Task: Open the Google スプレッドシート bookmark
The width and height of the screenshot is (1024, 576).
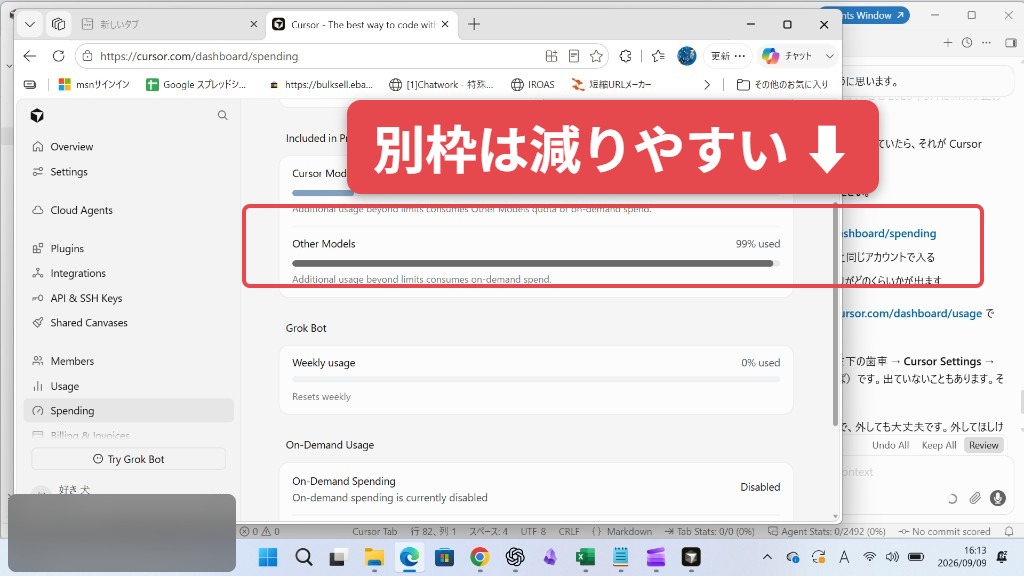Action: 196,84
